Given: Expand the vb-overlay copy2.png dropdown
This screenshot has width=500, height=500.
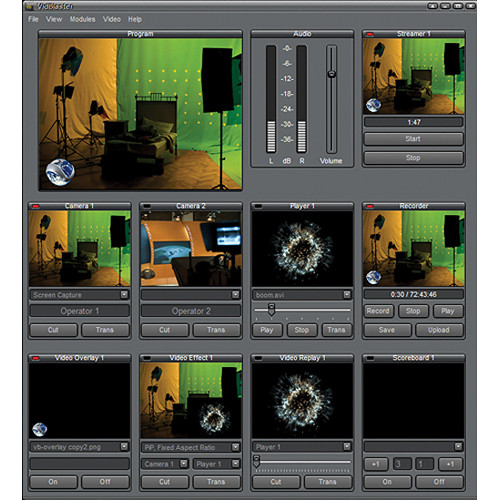Looking at the screenshot, I should pos(124,447).
